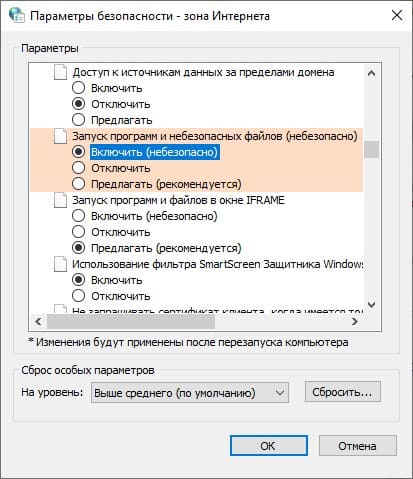Select 'Предлагать' under Доступ к источникам данных
The image size is (413, 479).
(x=78, y=120)
